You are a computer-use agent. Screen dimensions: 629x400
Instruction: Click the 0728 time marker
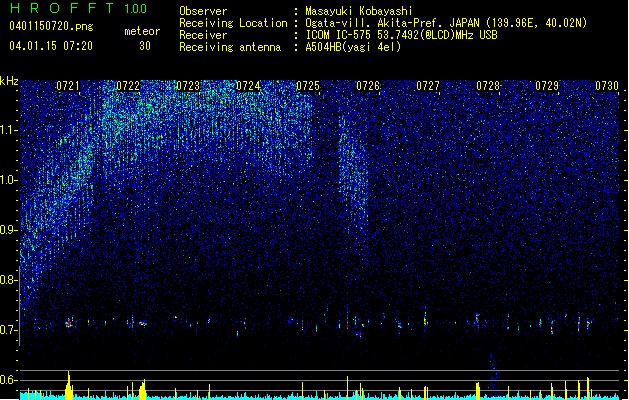(x=488, y=86)
